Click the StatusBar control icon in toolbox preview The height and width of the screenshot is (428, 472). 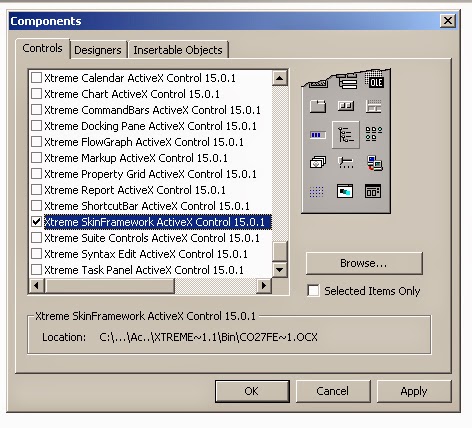(374, 106)
